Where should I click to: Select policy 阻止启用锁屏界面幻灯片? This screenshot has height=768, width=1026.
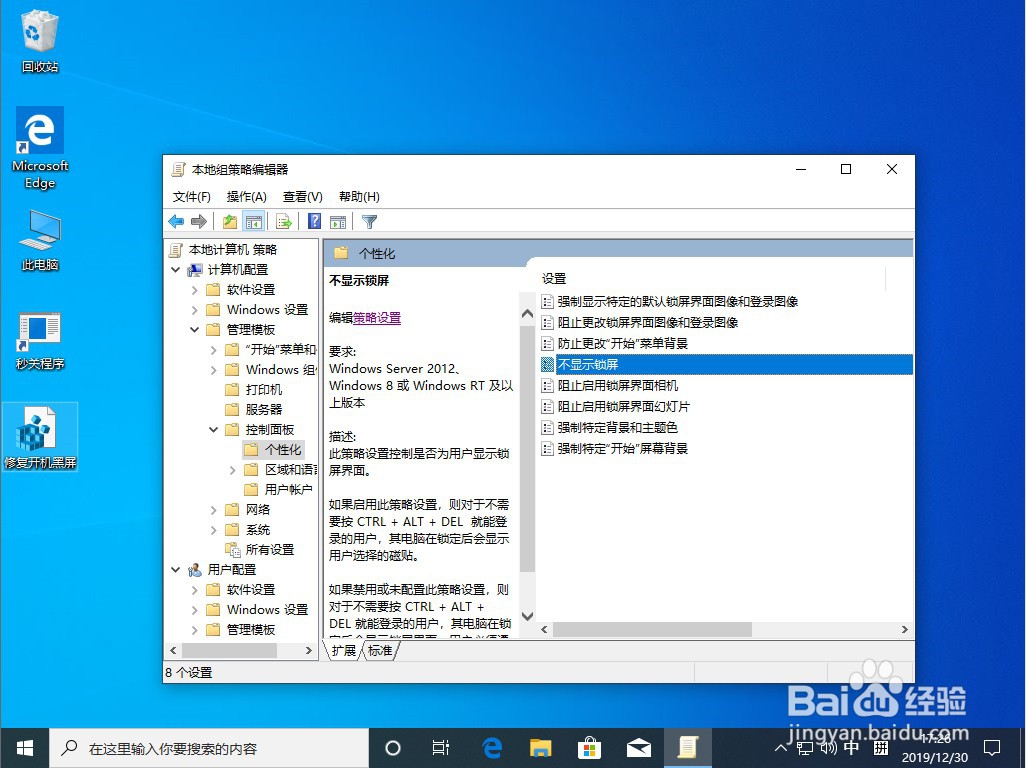(616, 406)
